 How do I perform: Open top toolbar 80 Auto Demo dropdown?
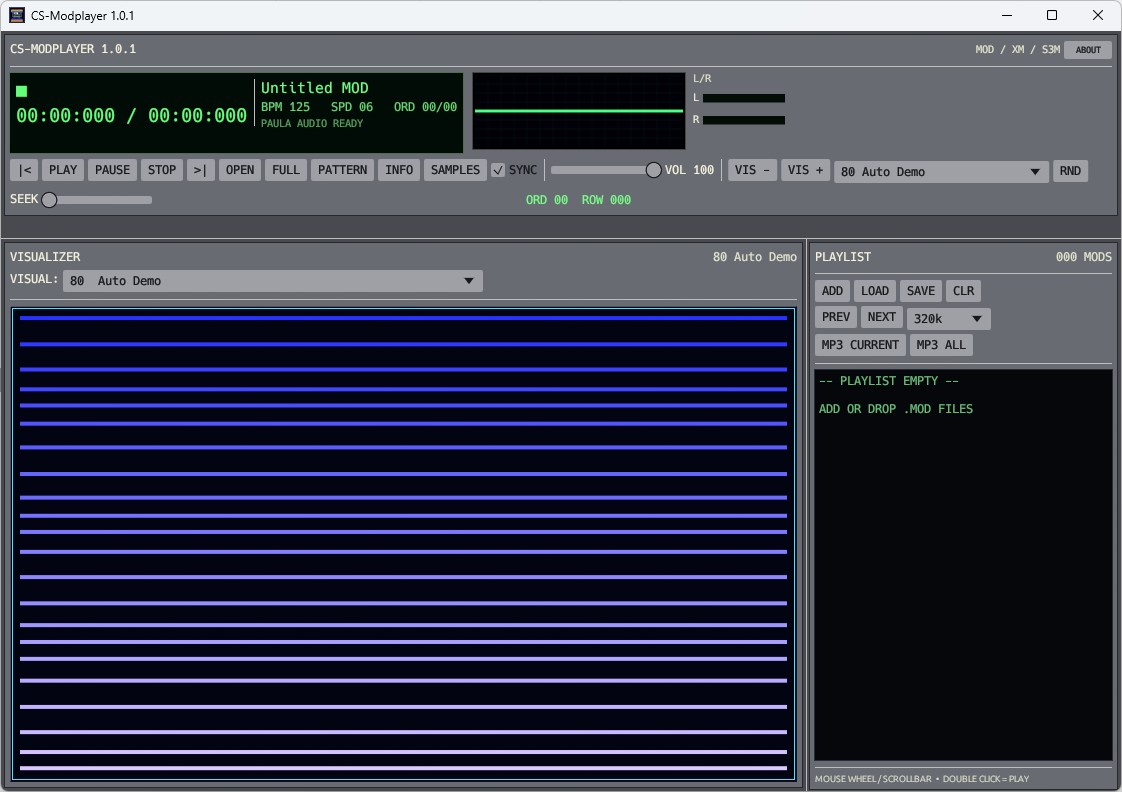pos(941,172)
